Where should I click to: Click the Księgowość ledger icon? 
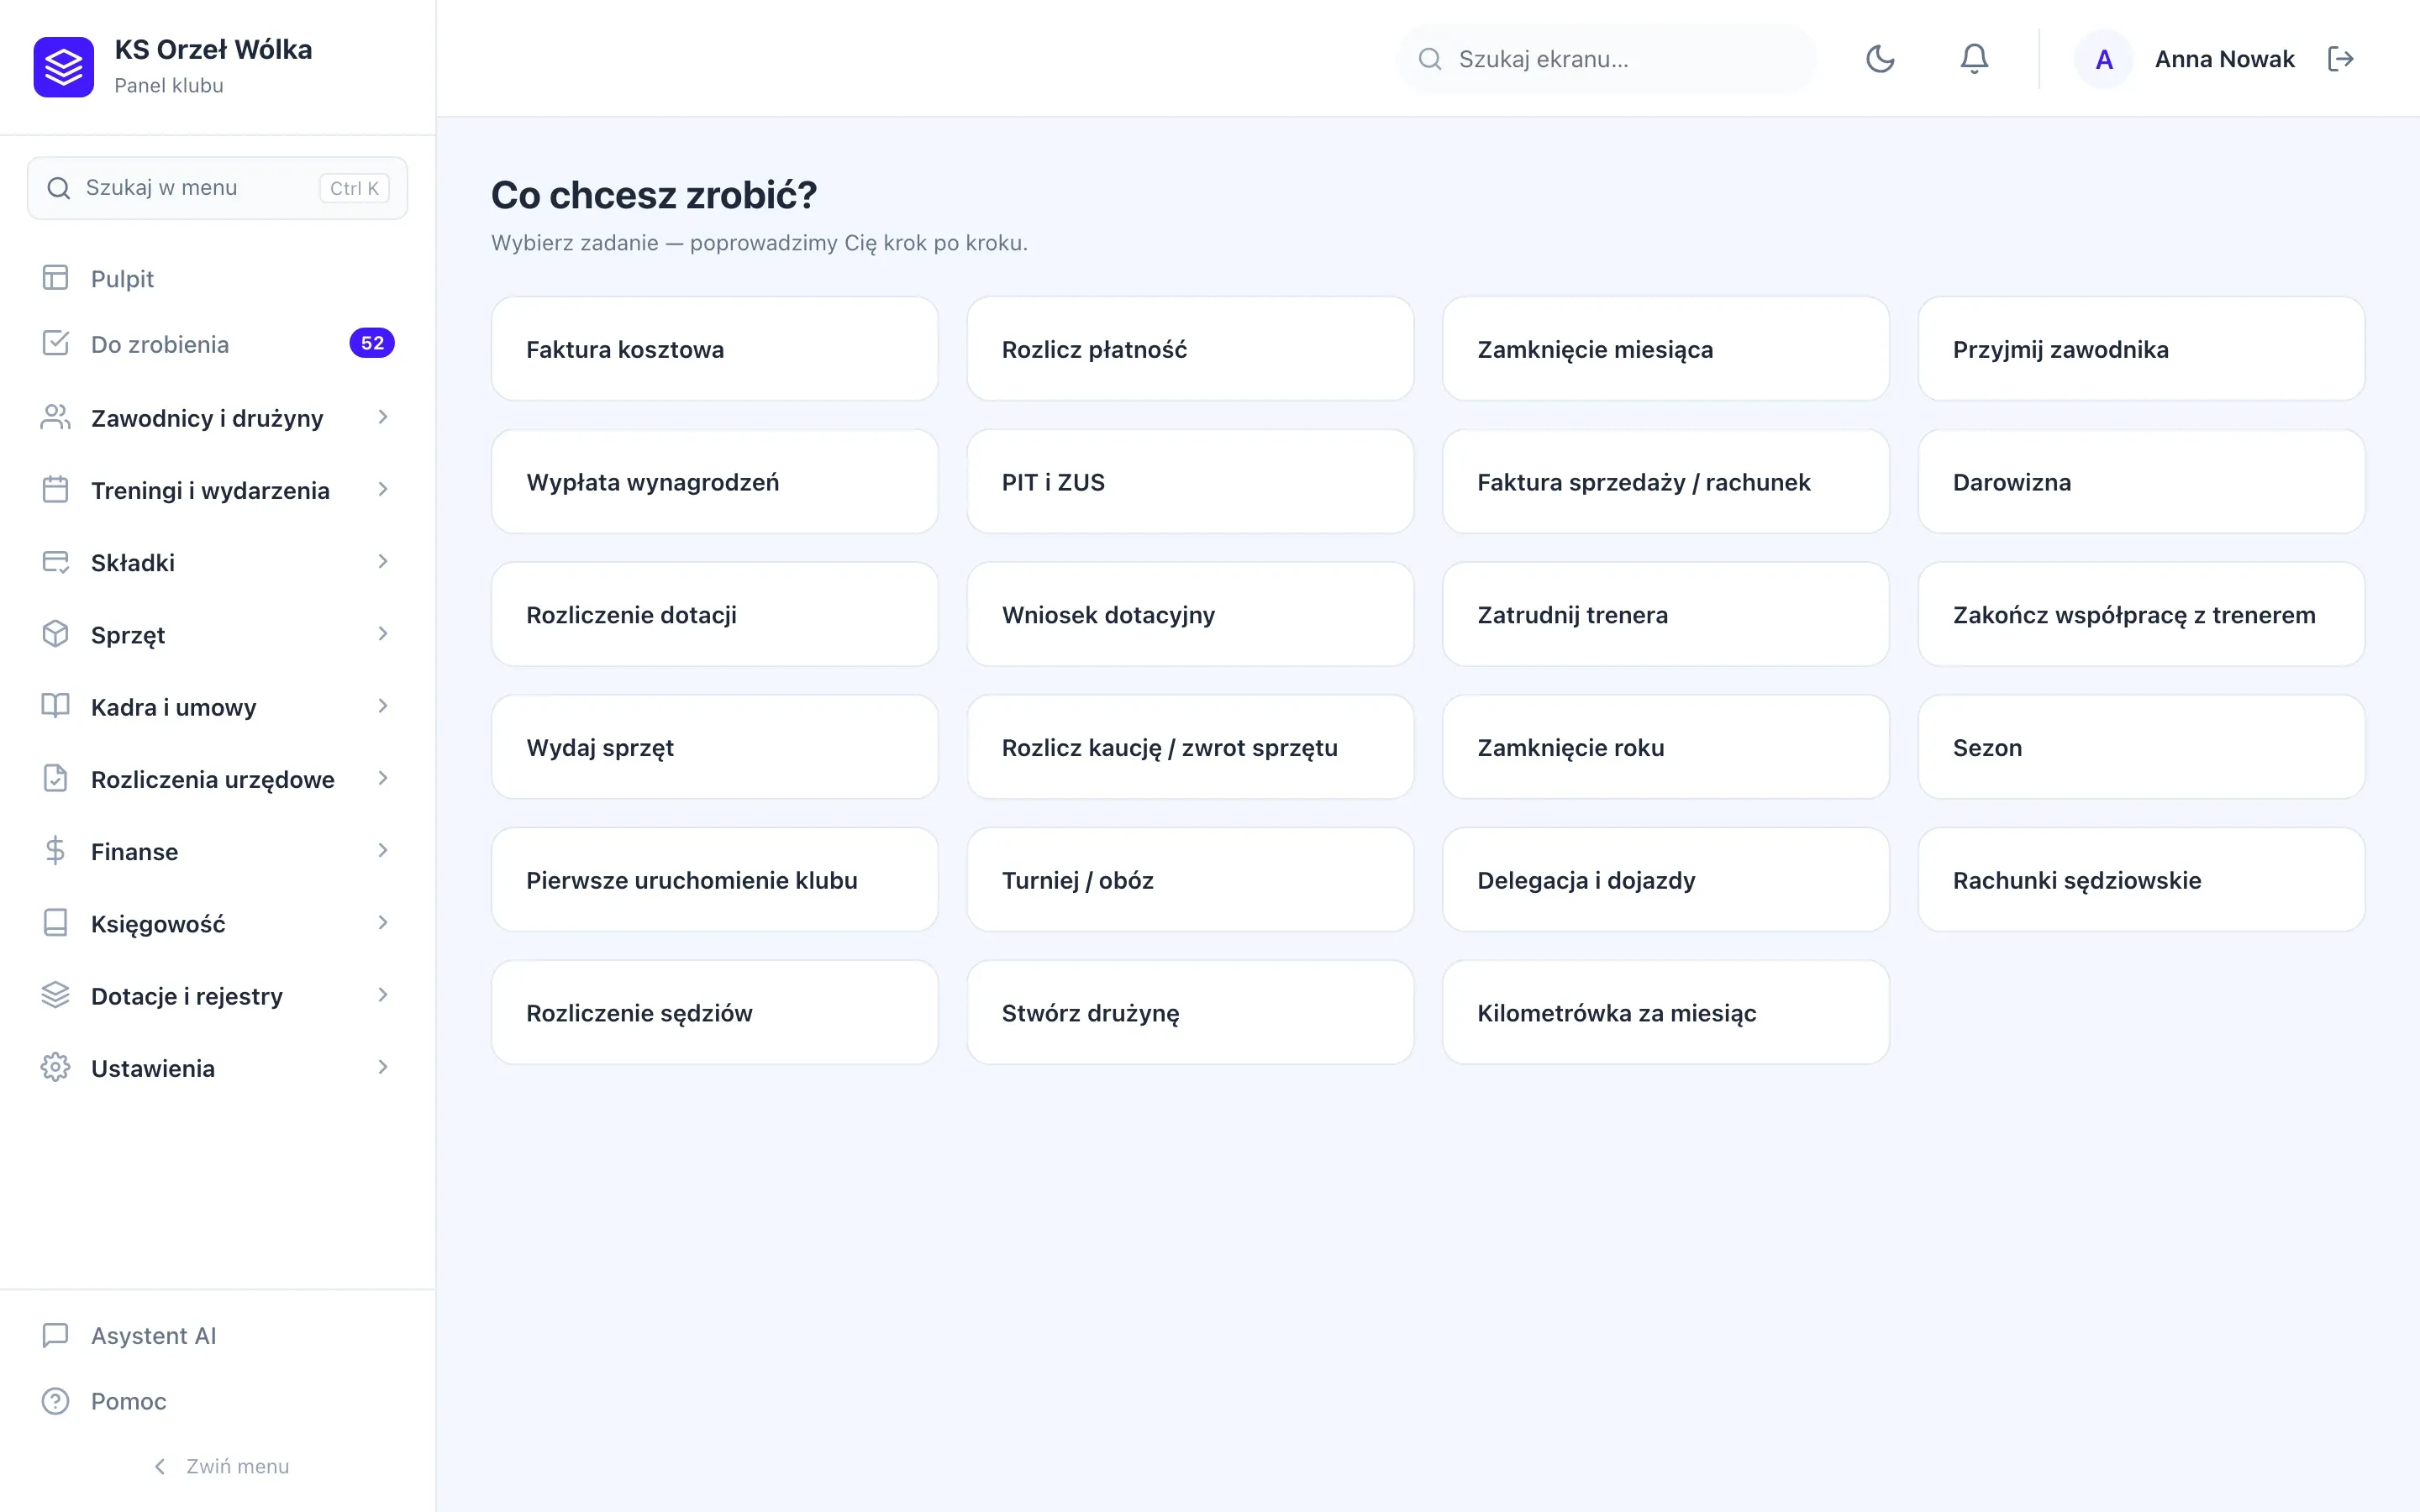[x=55, y=923]
